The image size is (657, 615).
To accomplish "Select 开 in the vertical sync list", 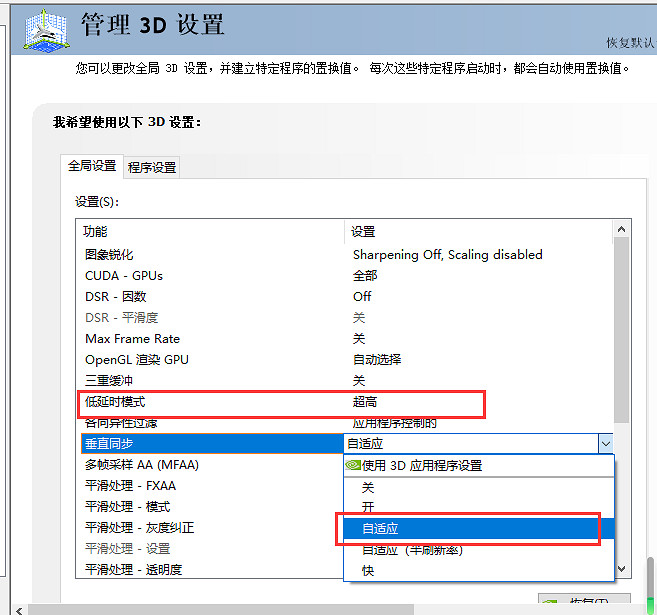I will coord(479,507).
